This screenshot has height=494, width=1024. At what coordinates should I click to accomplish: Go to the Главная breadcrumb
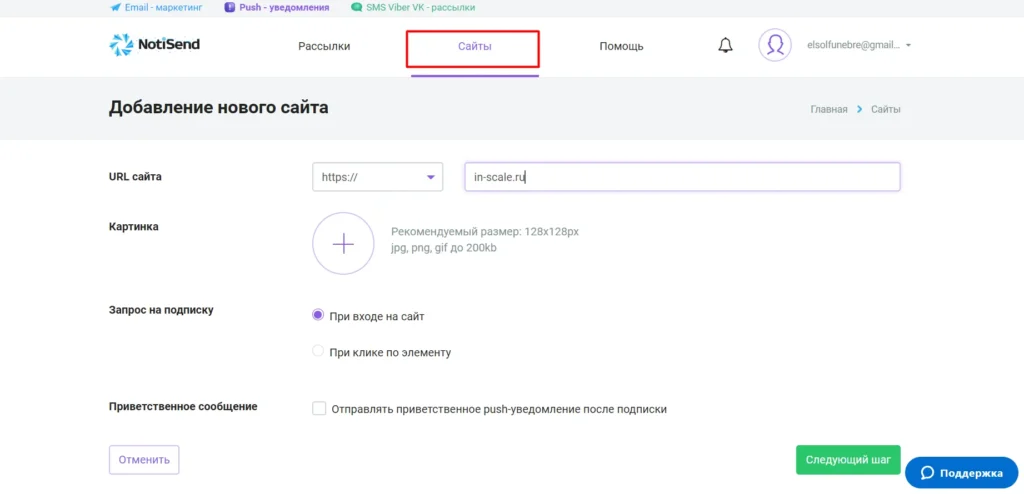(829, 109)
